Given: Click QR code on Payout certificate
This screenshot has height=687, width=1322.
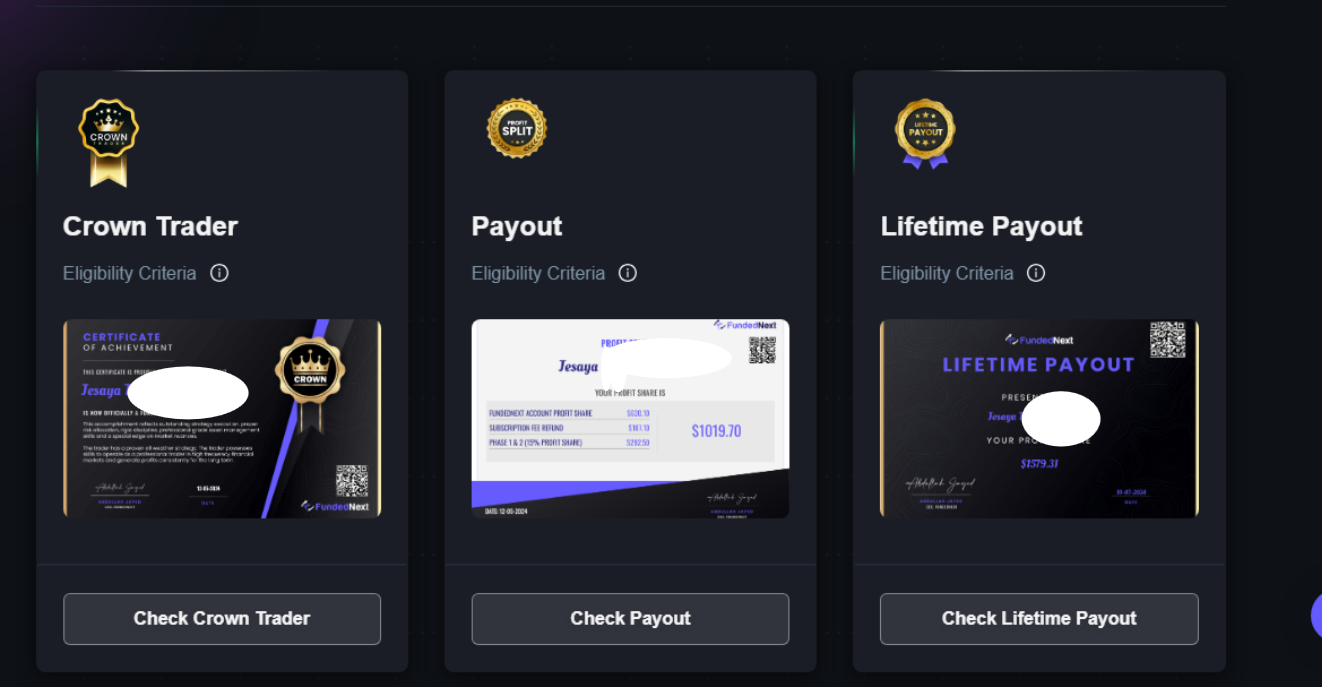Looking at the screenshot, I should point(762,350).
